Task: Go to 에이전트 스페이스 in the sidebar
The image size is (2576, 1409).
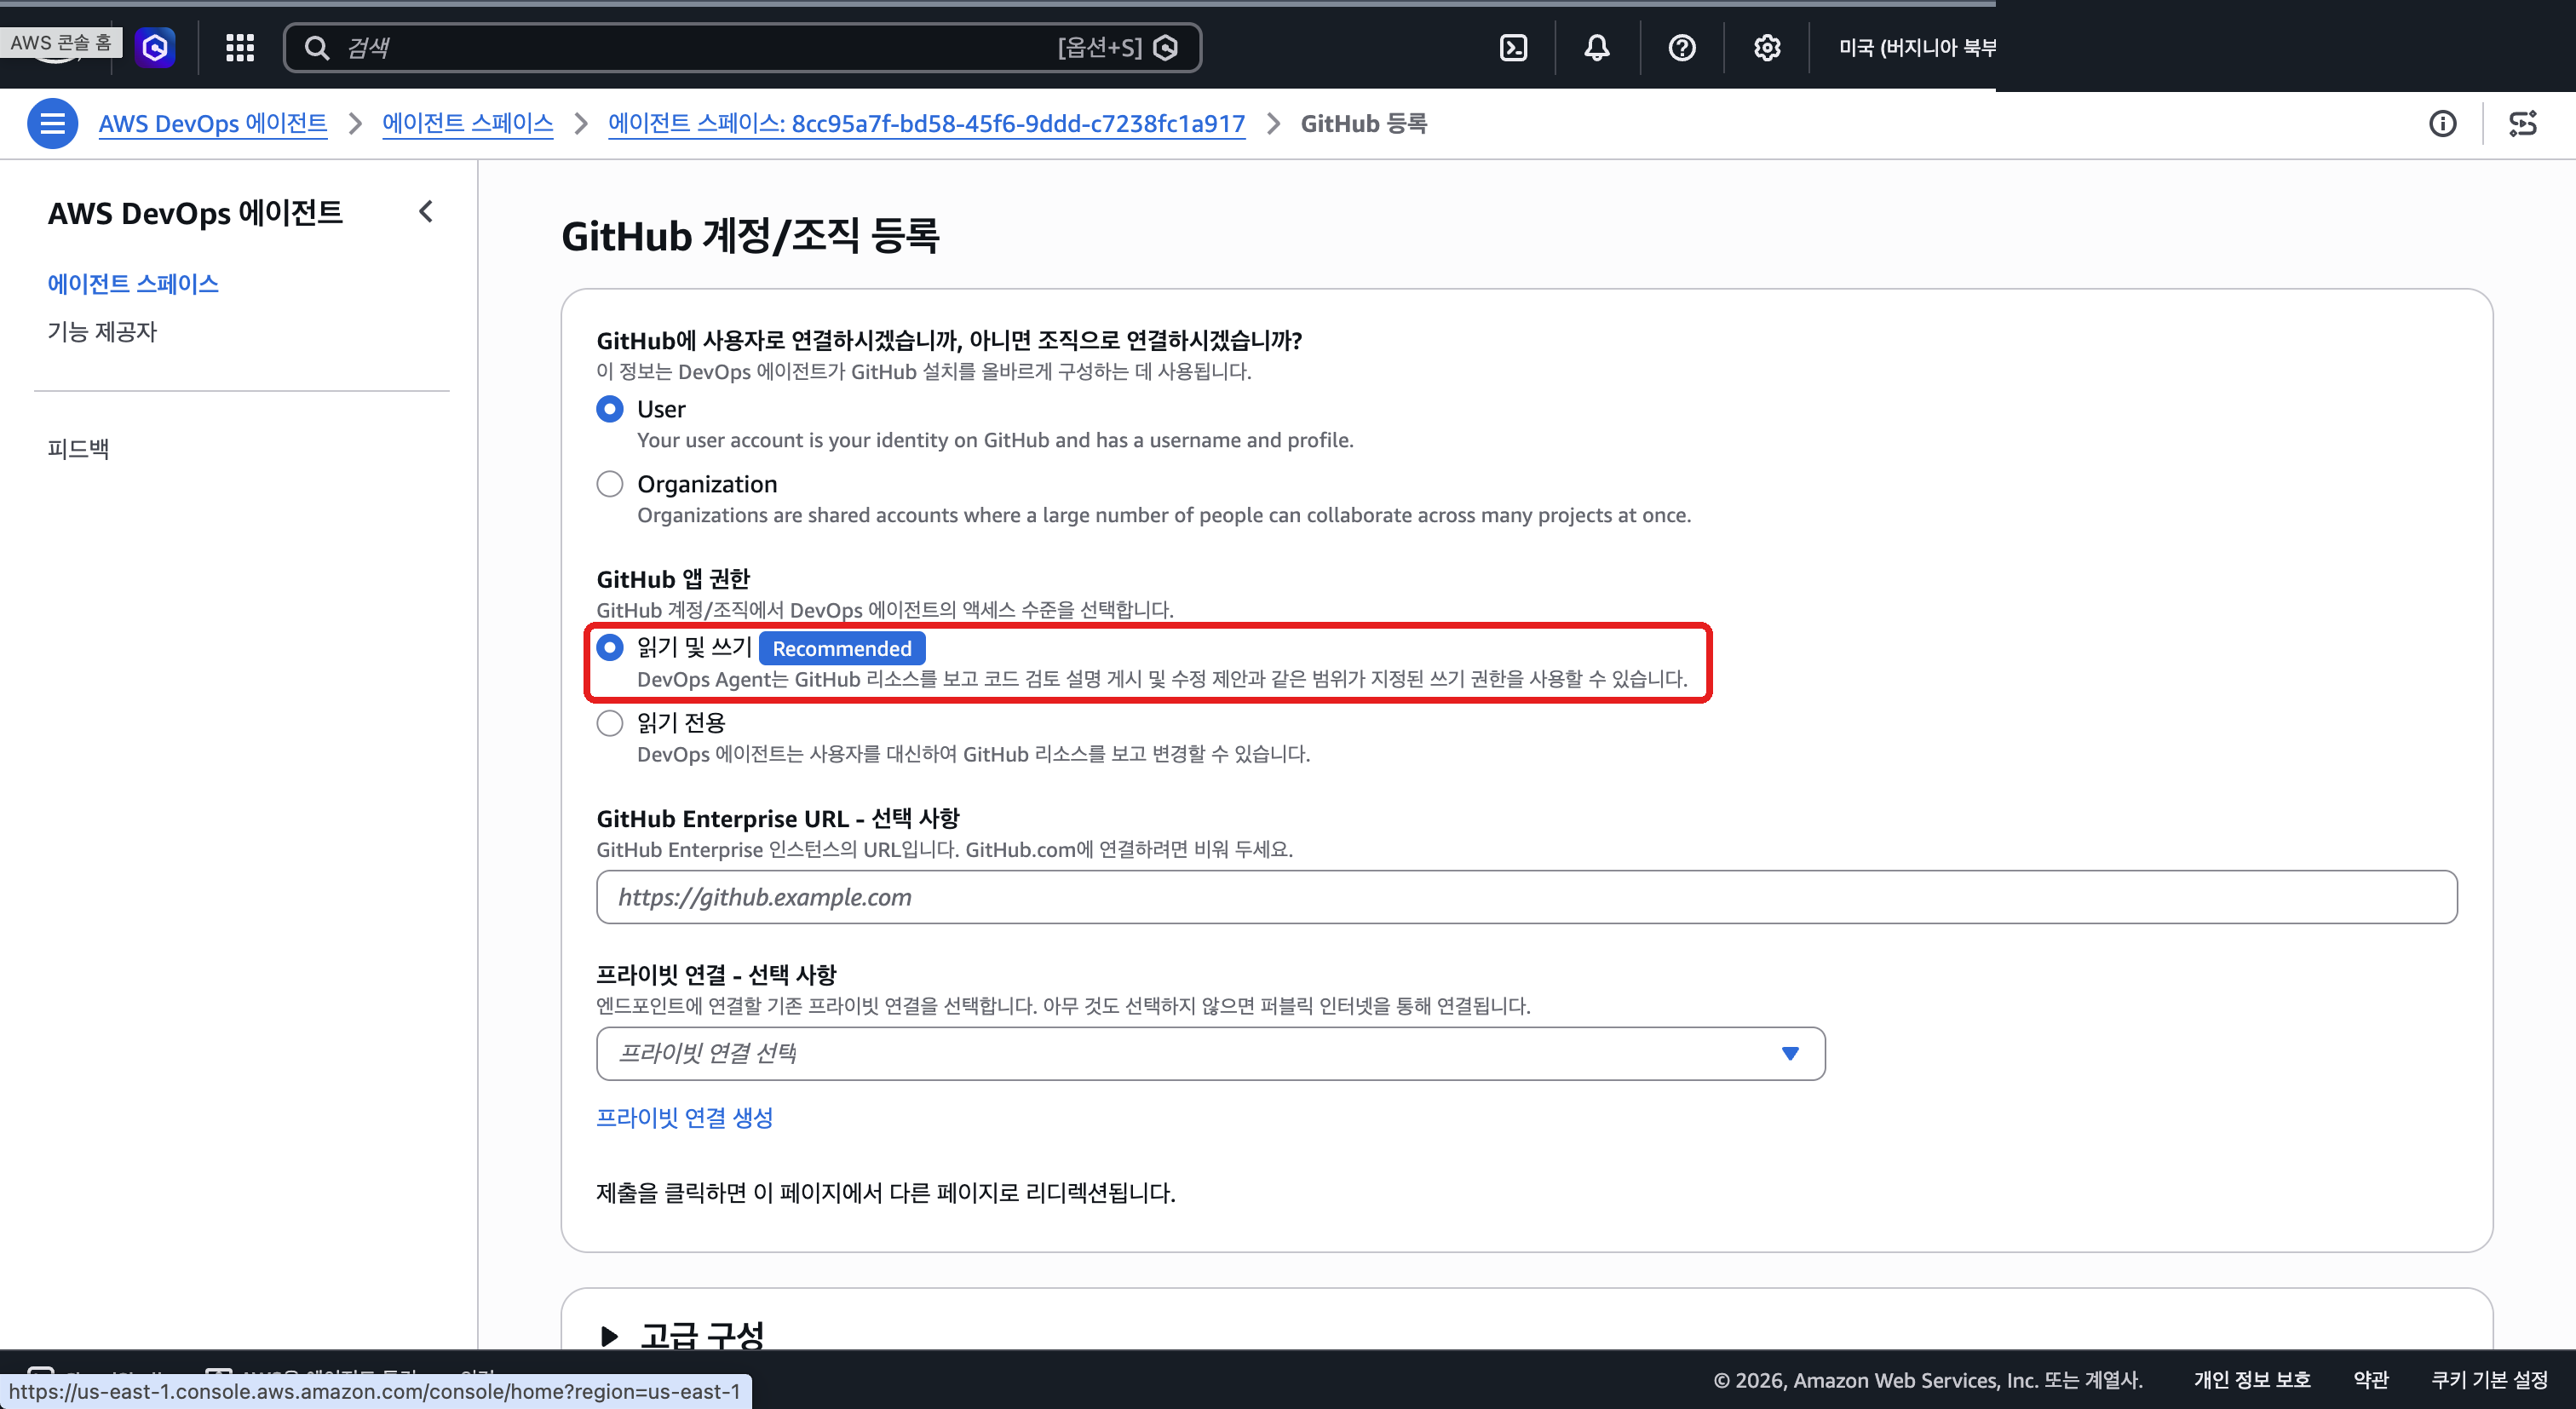Action: click(x=133, y=284)
